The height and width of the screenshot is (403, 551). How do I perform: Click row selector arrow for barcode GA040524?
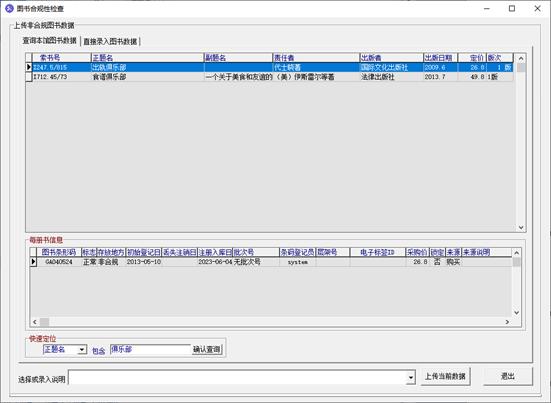click(x=33, y=262)
